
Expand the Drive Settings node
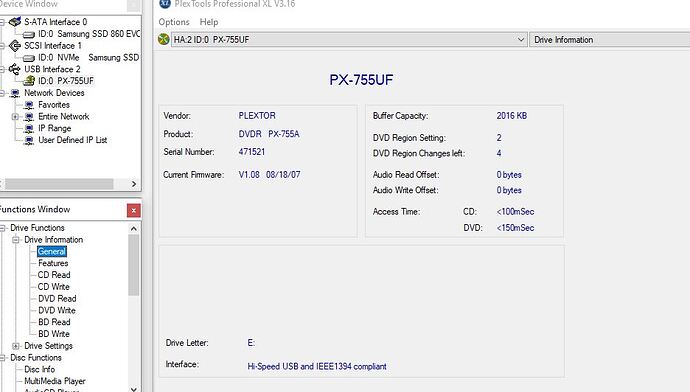15,346
